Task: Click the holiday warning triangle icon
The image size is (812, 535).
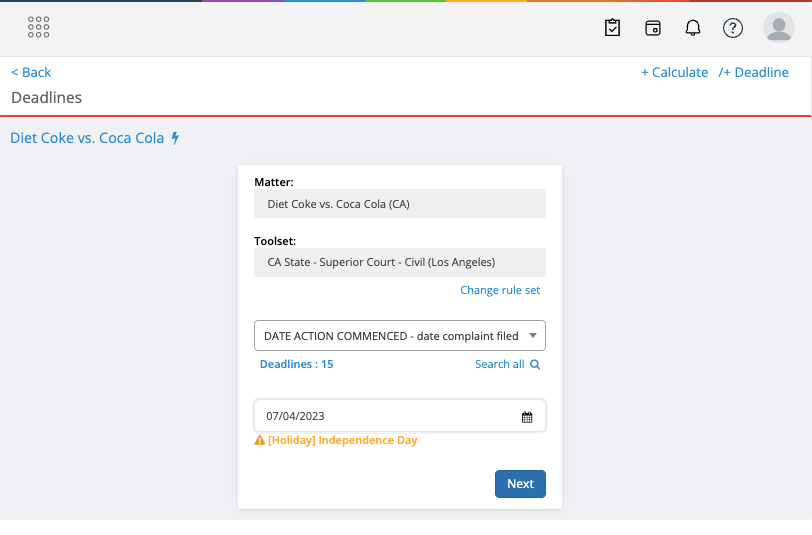Action: (259, 440)
